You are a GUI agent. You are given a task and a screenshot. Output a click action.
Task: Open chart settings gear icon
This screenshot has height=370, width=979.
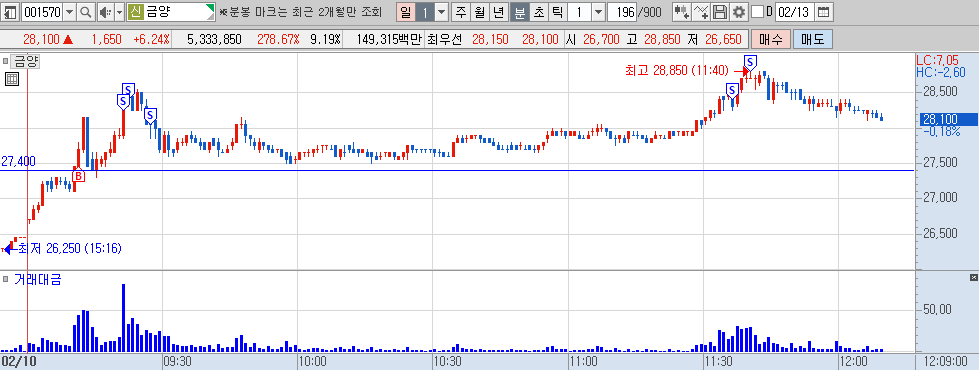coord(739,12)
